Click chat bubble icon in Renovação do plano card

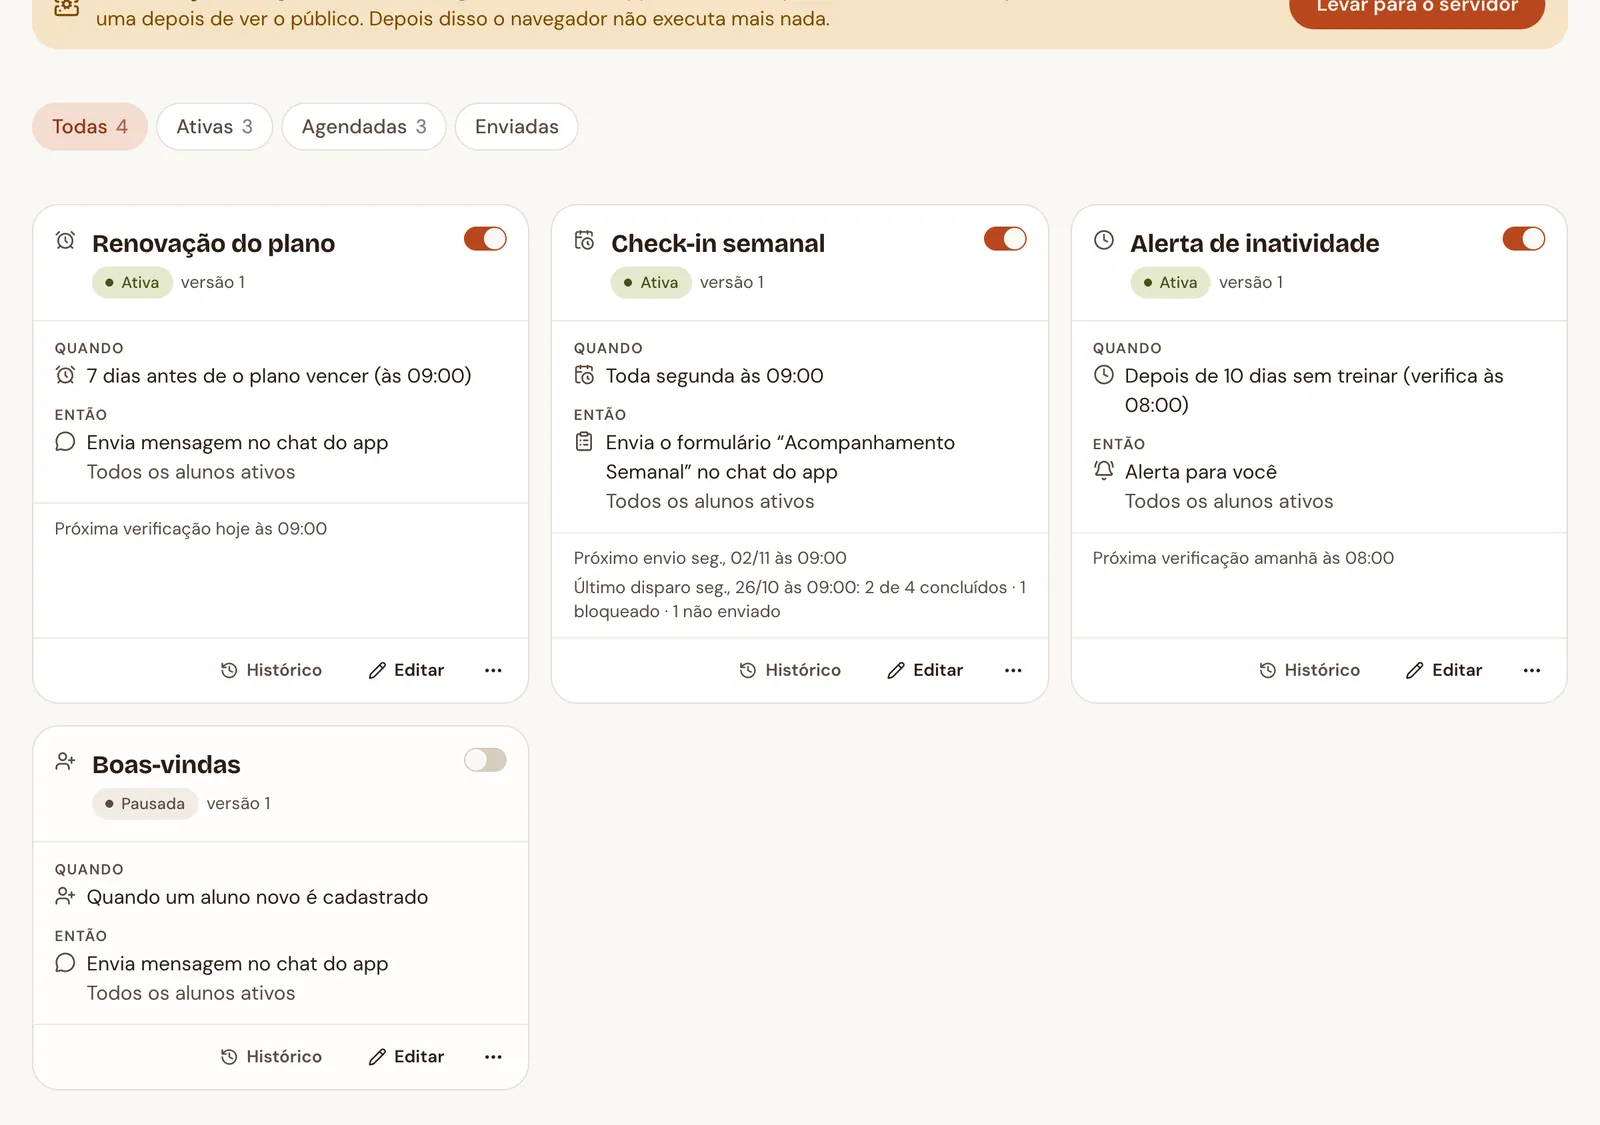coord(65,442)
